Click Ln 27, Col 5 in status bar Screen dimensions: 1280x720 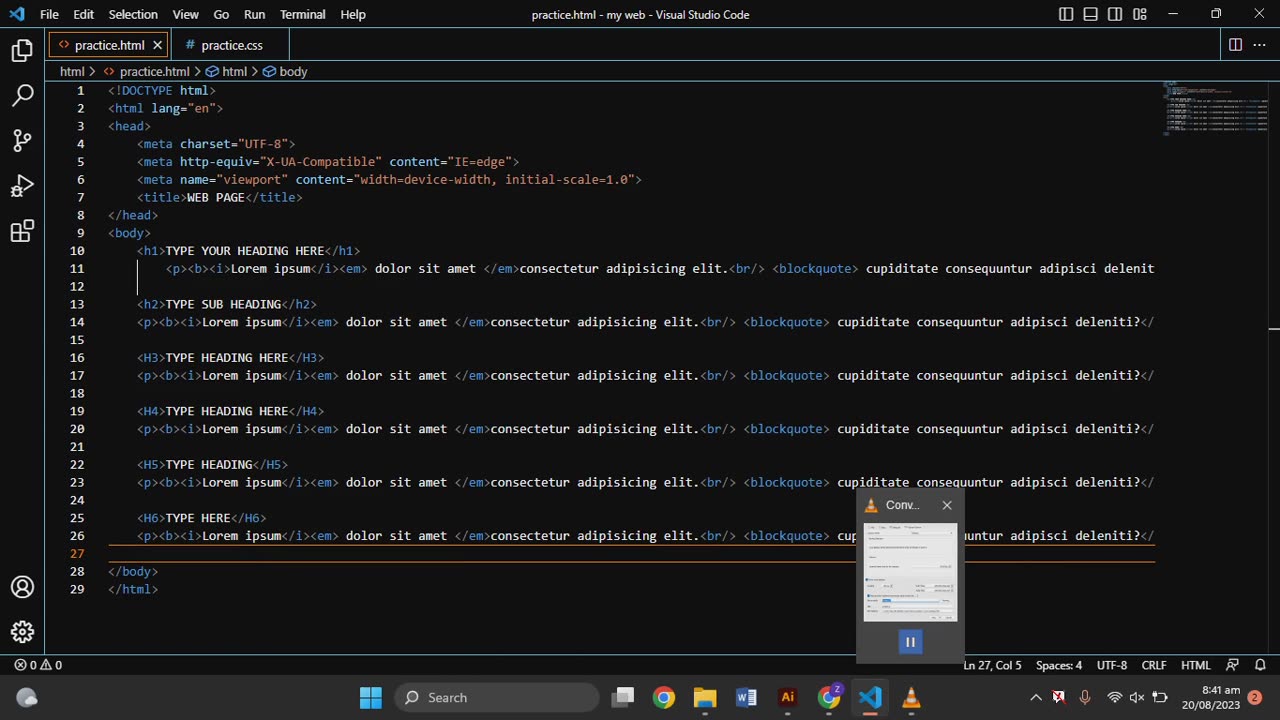tap(992, 665)
